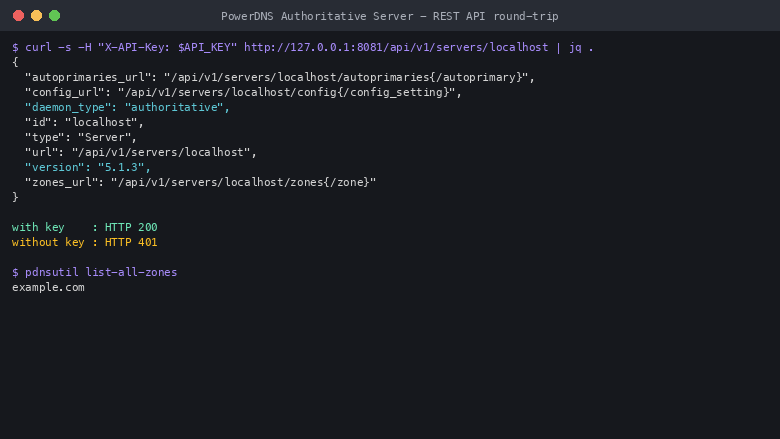The height and width of the screenshot is (439, 780).
Task: Select the zones_url JSON line
Action: point(200,182)
